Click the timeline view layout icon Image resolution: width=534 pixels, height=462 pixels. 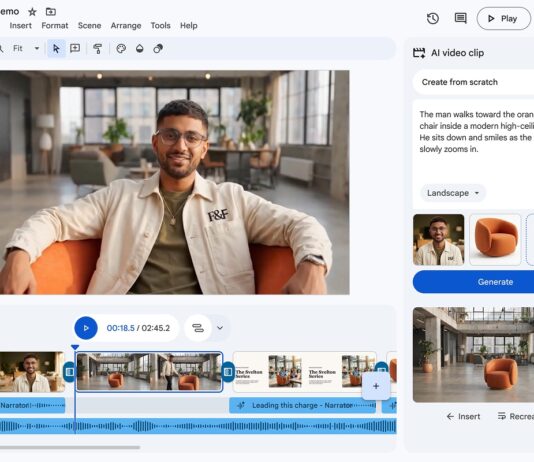pos(198,328)
